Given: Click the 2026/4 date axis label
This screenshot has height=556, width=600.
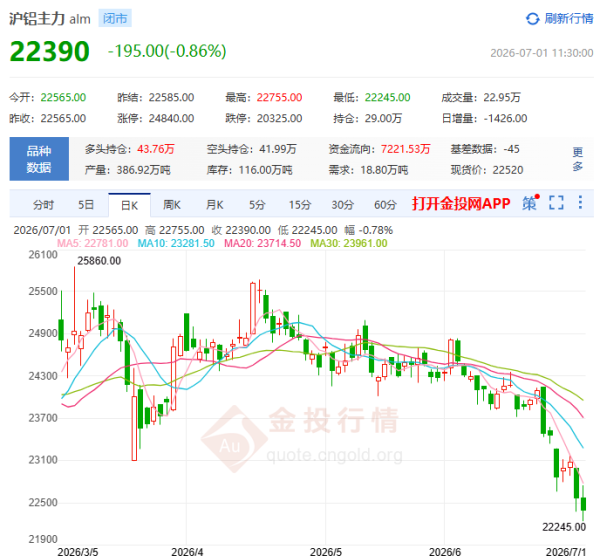Looking at the screenshot, I should pyautogui.click(x=187, y=551).
